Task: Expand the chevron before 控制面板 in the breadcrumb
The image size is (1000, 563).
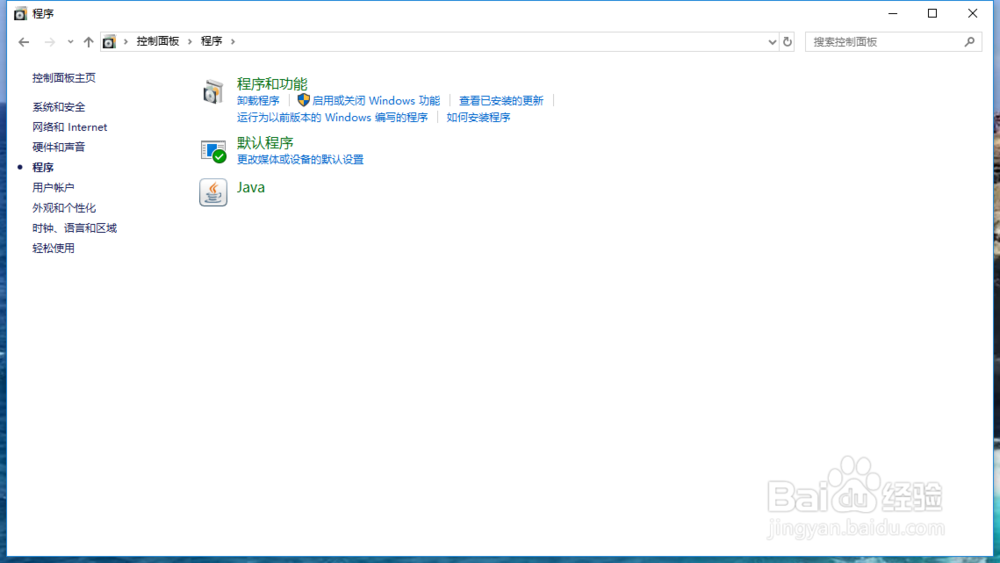Action: click(x=126, y=41)
